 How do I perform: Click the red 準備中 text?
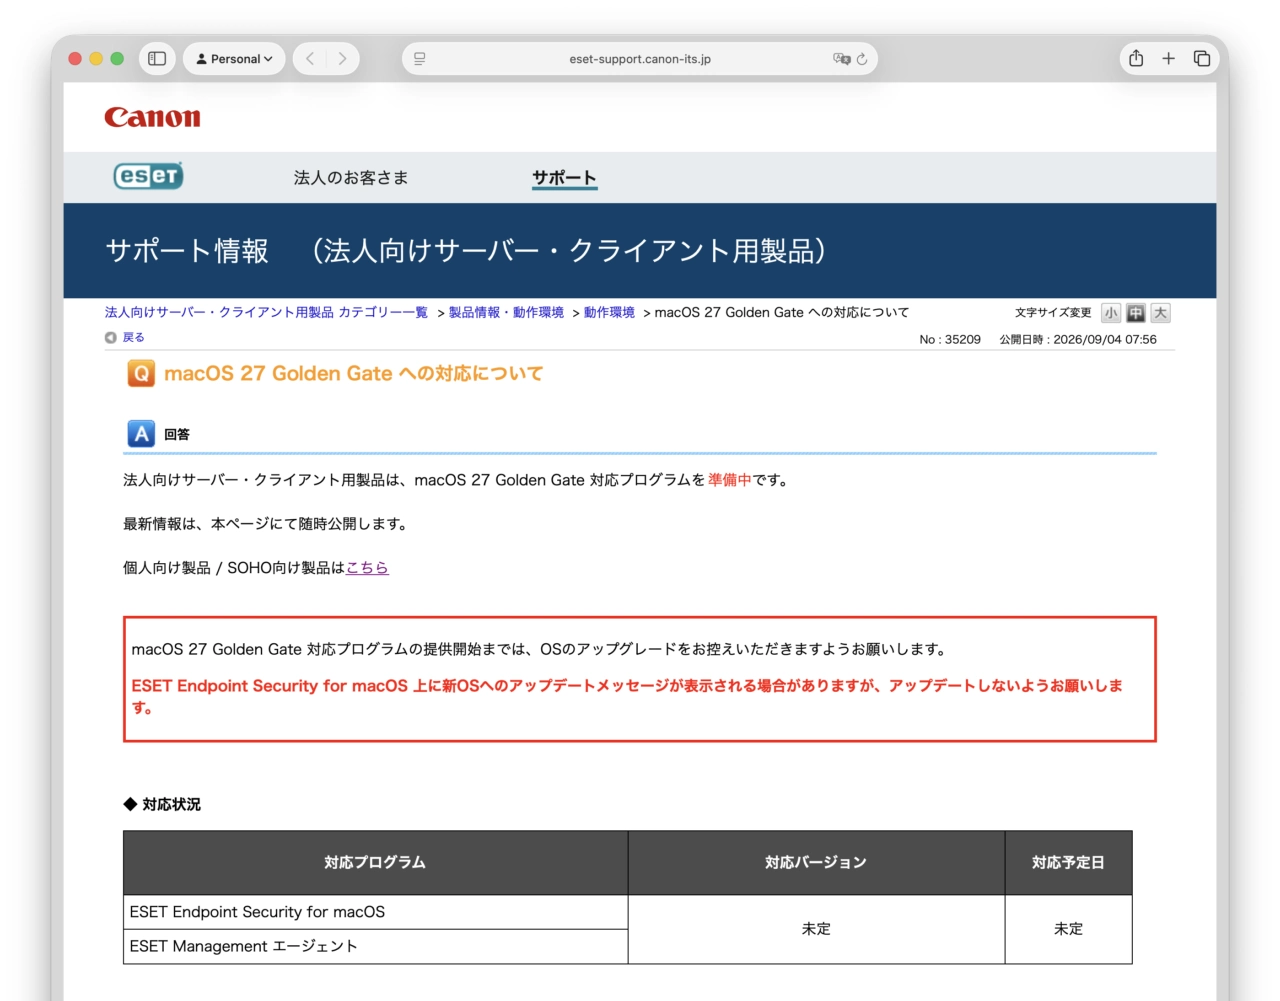tap(730, 480)
